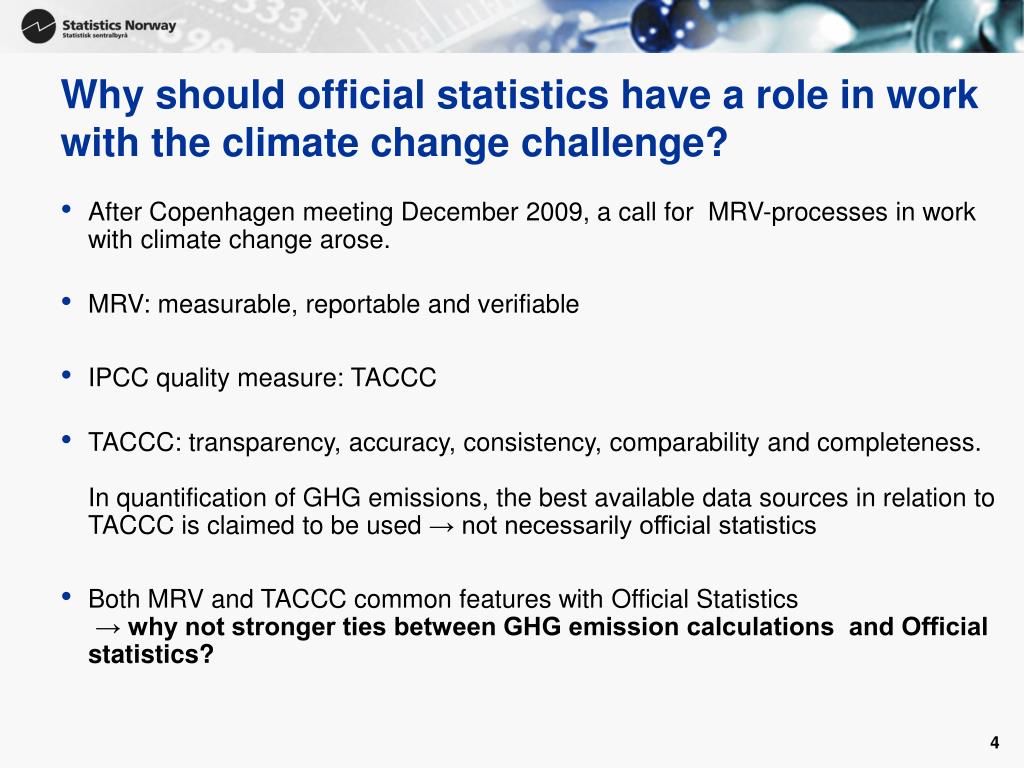Click the bullet dot beside IPCC quality measure
The image size is (1024, 768).
pyautogui.click(x=66, y=376)
